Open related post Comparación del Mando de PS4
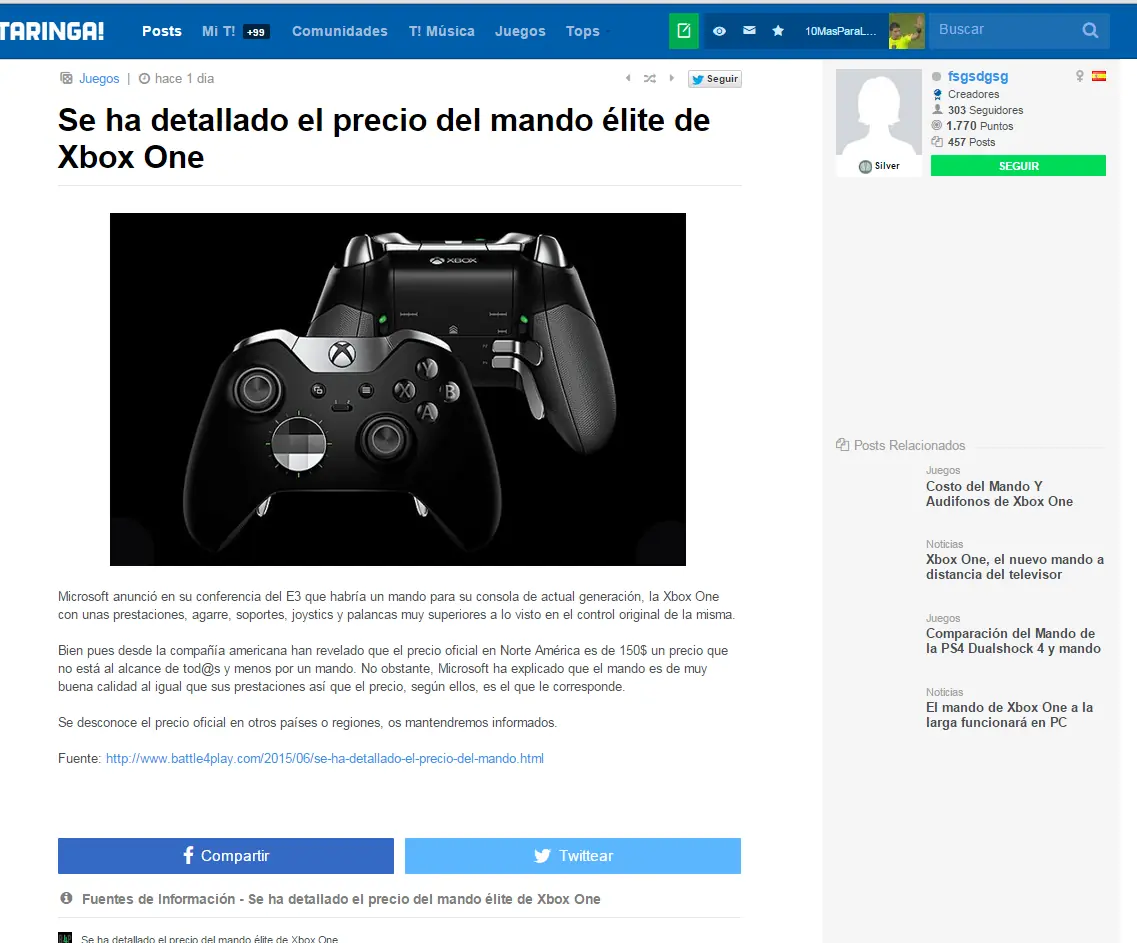Image resolution: width=1137 pixels, height=943 pixels. click(x=1013, y=641)
